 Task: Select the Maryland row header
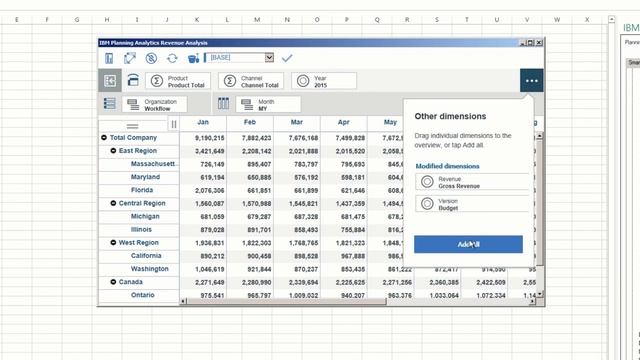(x=145, y=177)
